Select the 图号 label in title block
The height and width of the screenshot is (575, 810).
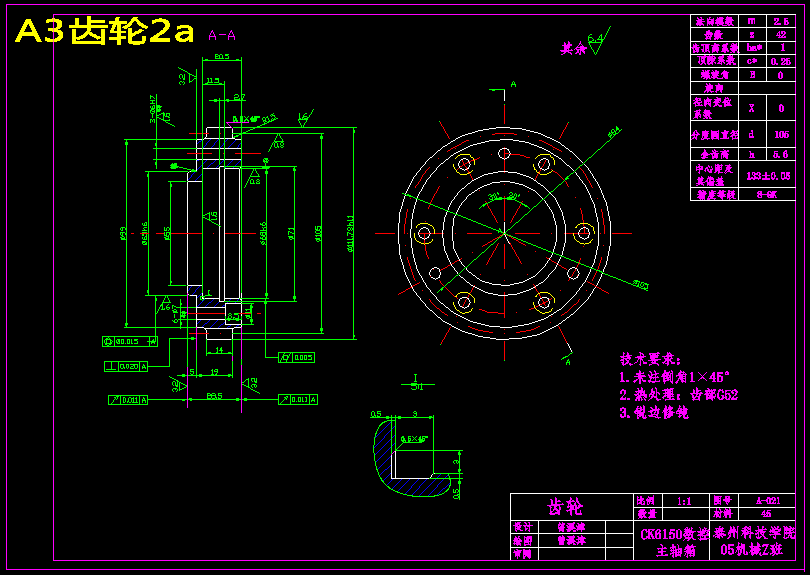tap(722, 501)
